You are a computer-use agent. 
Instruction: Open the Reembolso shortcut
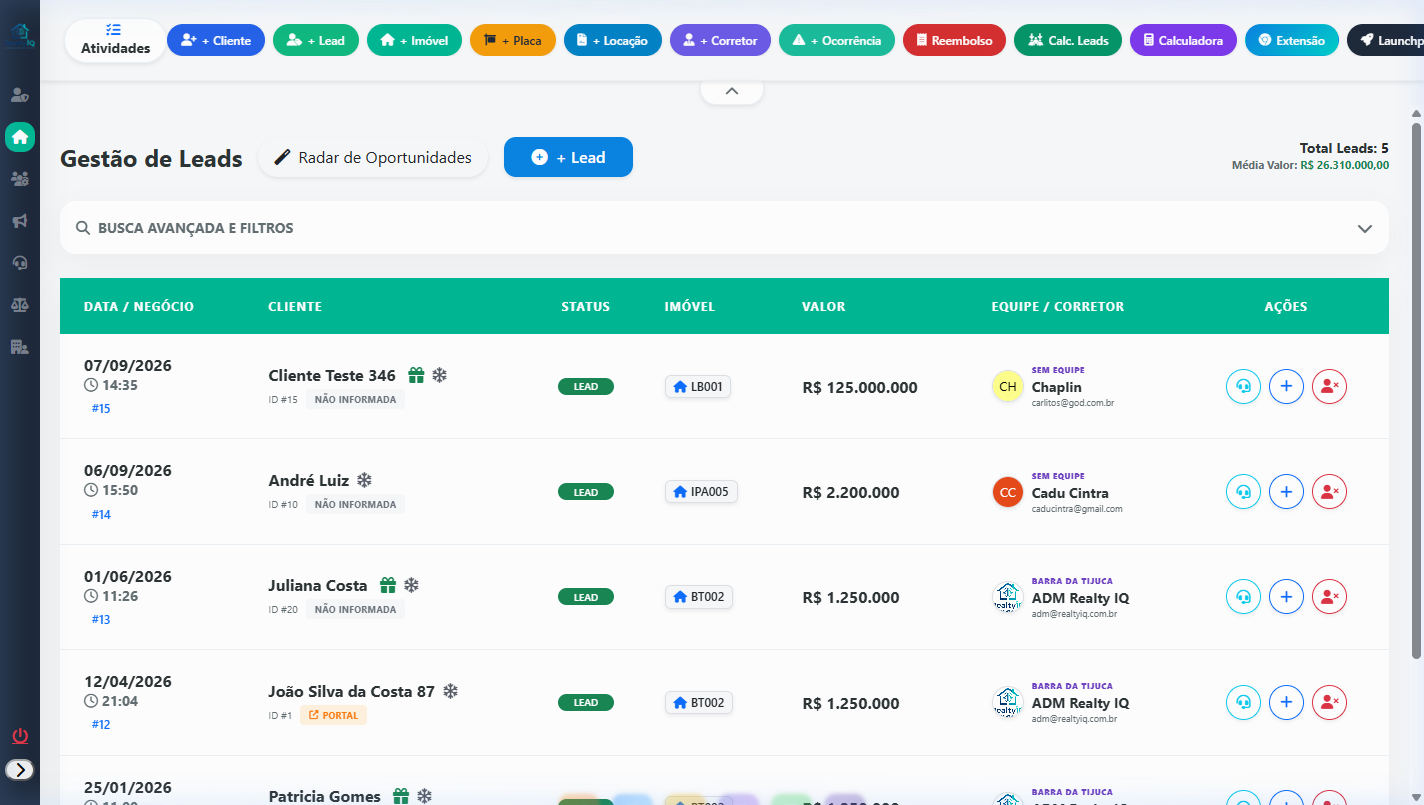(954, 41)
